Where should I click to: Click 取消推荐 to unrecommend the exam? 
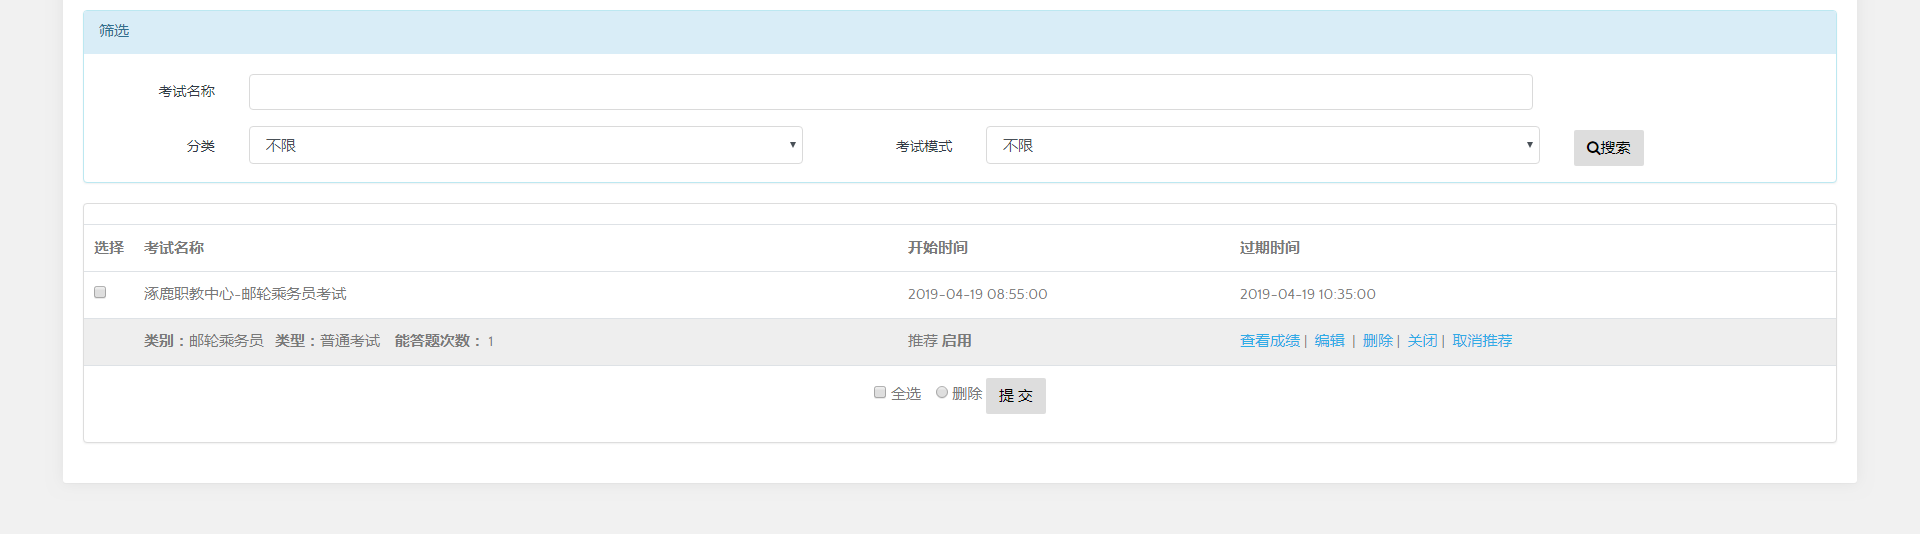[x=1482, y=341]
